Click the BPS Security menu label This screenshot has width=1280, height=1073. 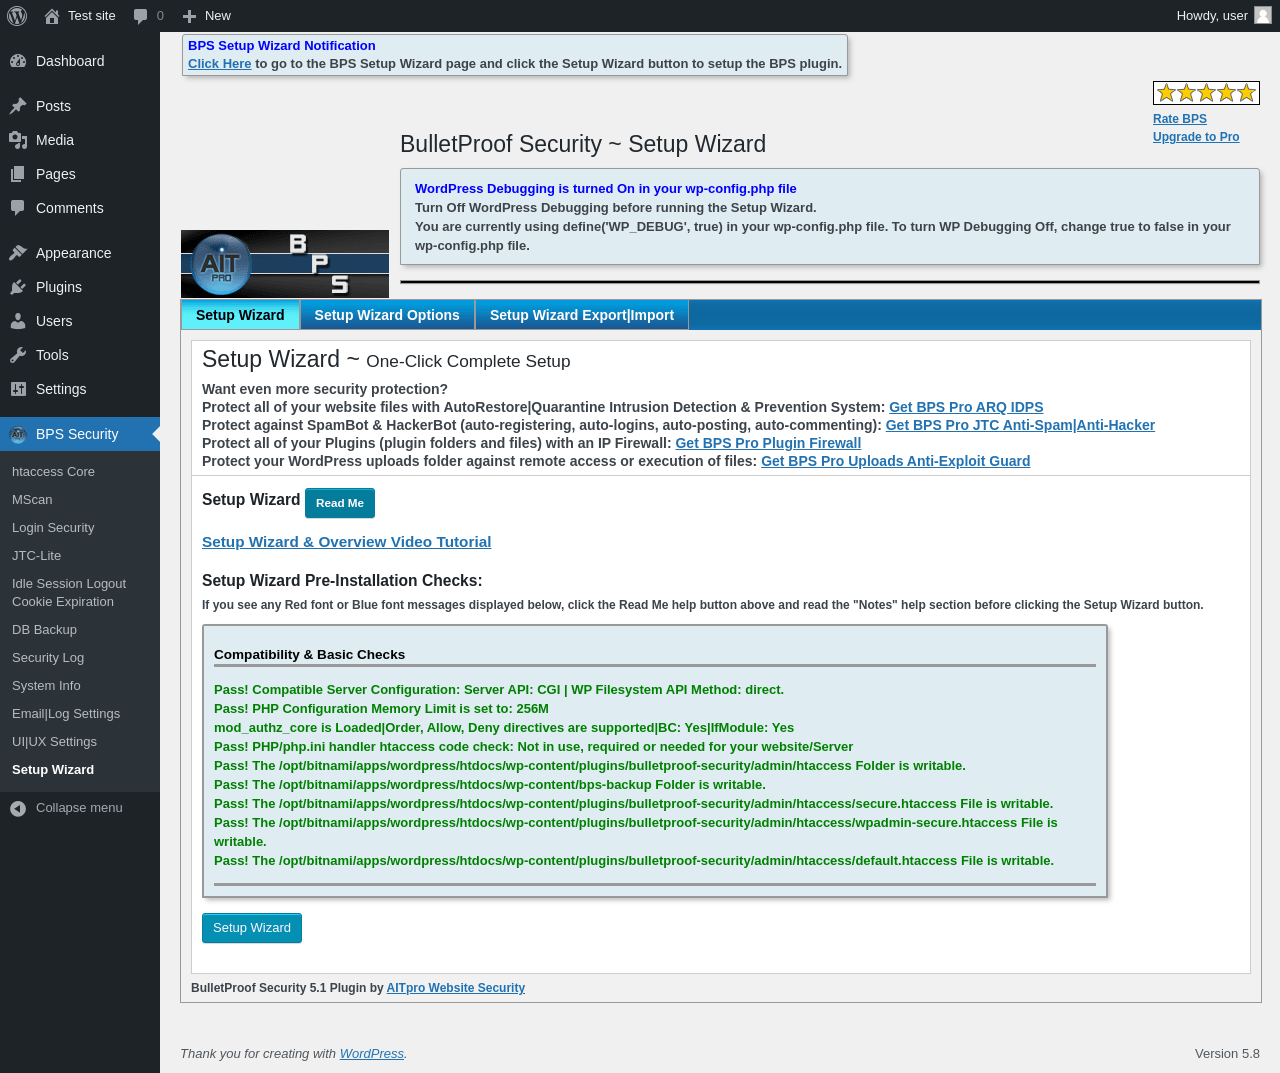[x=77, y=434]
